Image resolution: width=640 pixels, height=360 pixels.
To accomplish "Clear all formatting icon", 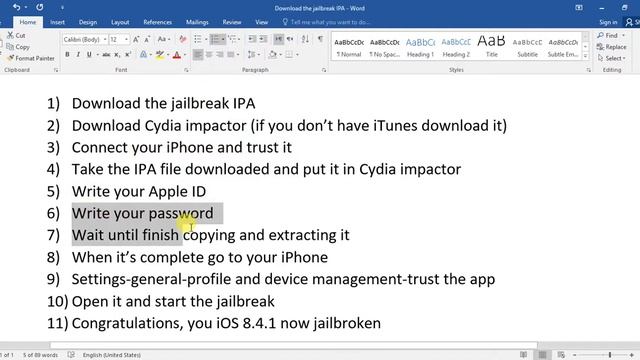I will pos(182,39).
